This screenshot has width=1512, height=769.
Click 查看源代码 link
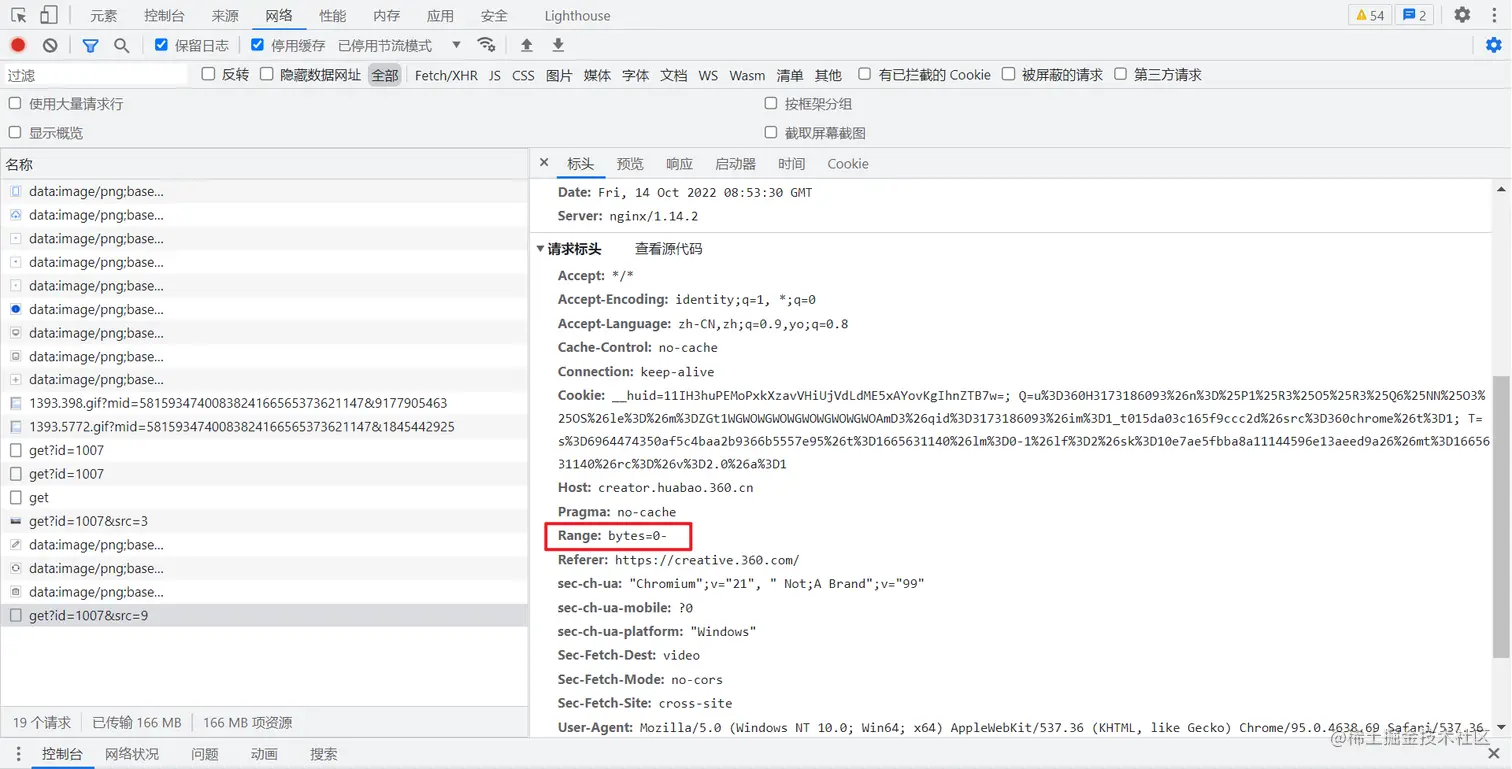(x=668, y=249)
